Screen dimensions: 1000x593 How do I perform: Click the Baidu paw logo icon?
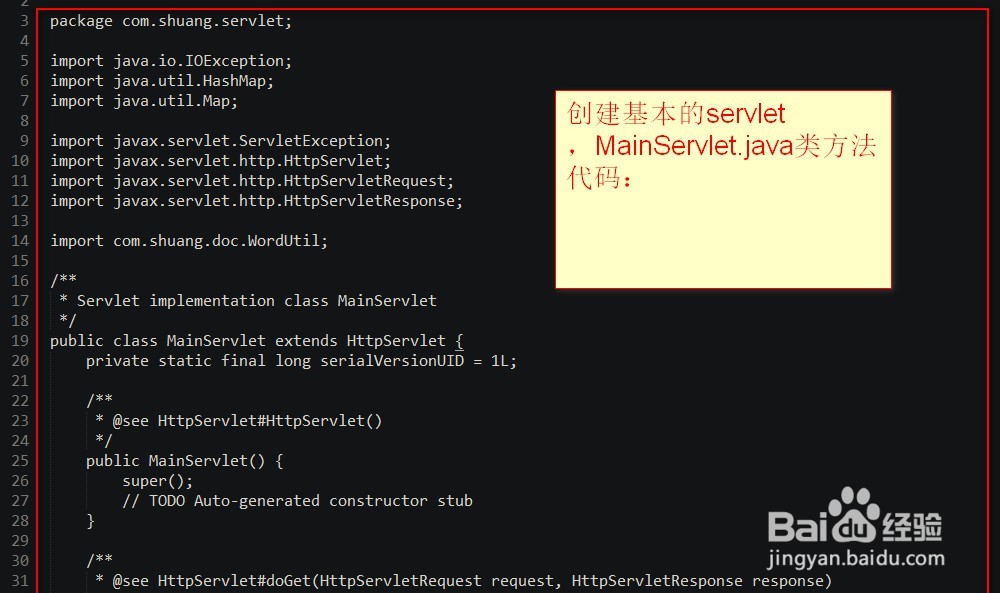(854, 514)
